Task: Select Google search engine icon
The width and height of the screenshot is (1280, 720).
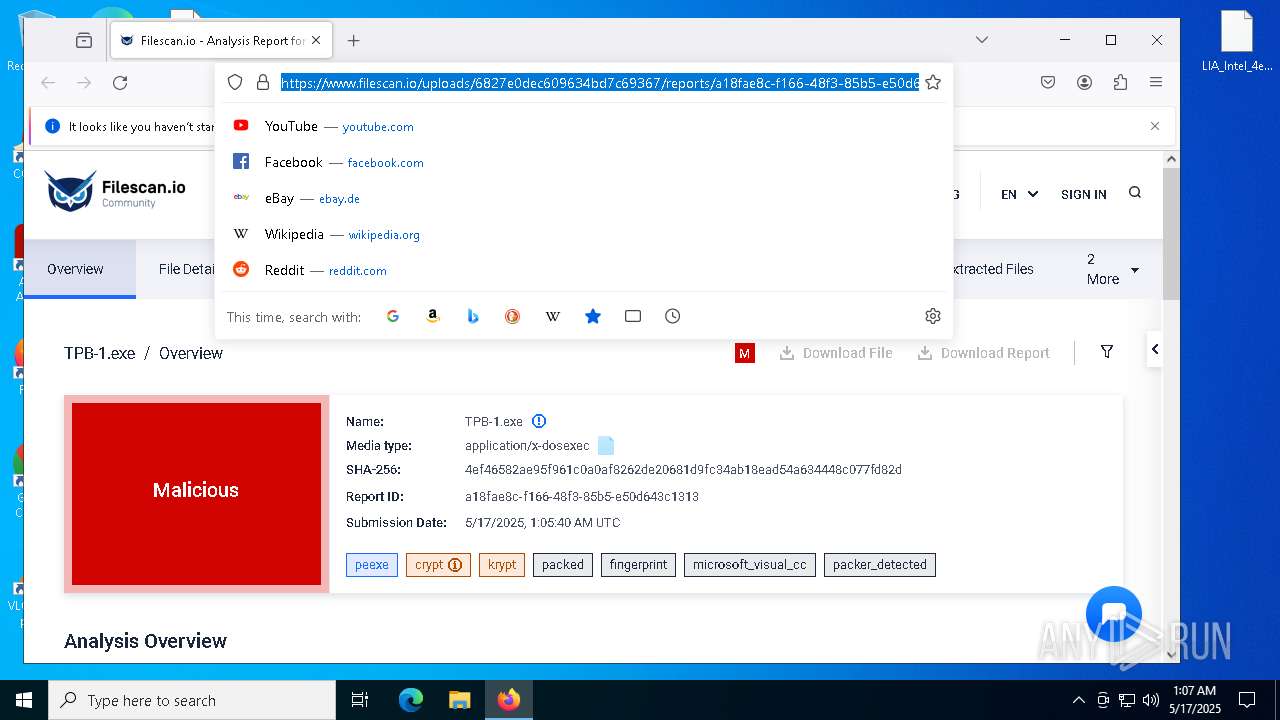Action: 393,316
